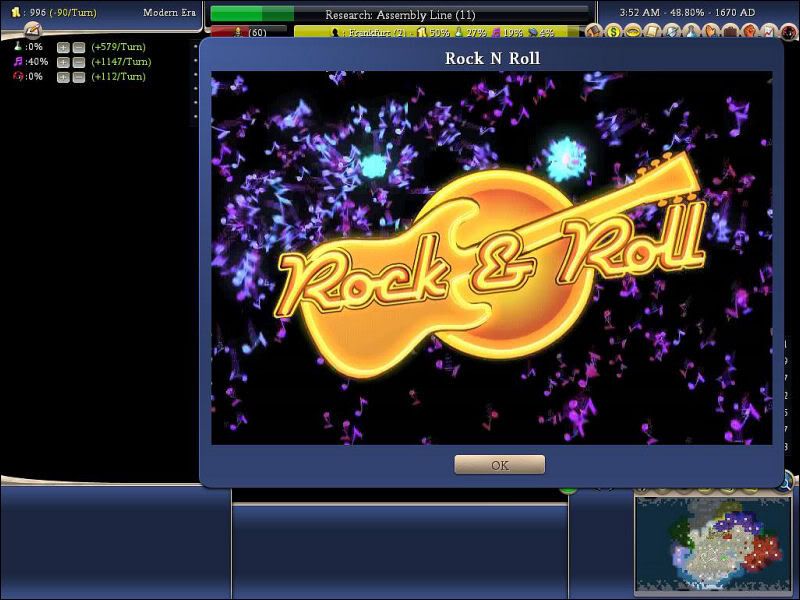Click OK to dismiss Rock N Roll popup
Image resolution: width=800 pixels, height=600 pixels.
tap(499, 465)
